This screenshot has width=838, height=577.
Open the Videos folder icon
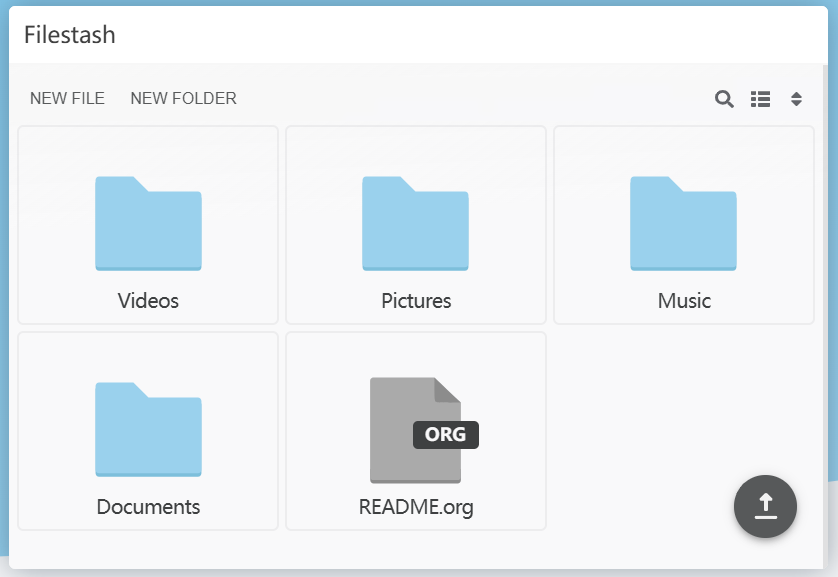tap(148, 224)
